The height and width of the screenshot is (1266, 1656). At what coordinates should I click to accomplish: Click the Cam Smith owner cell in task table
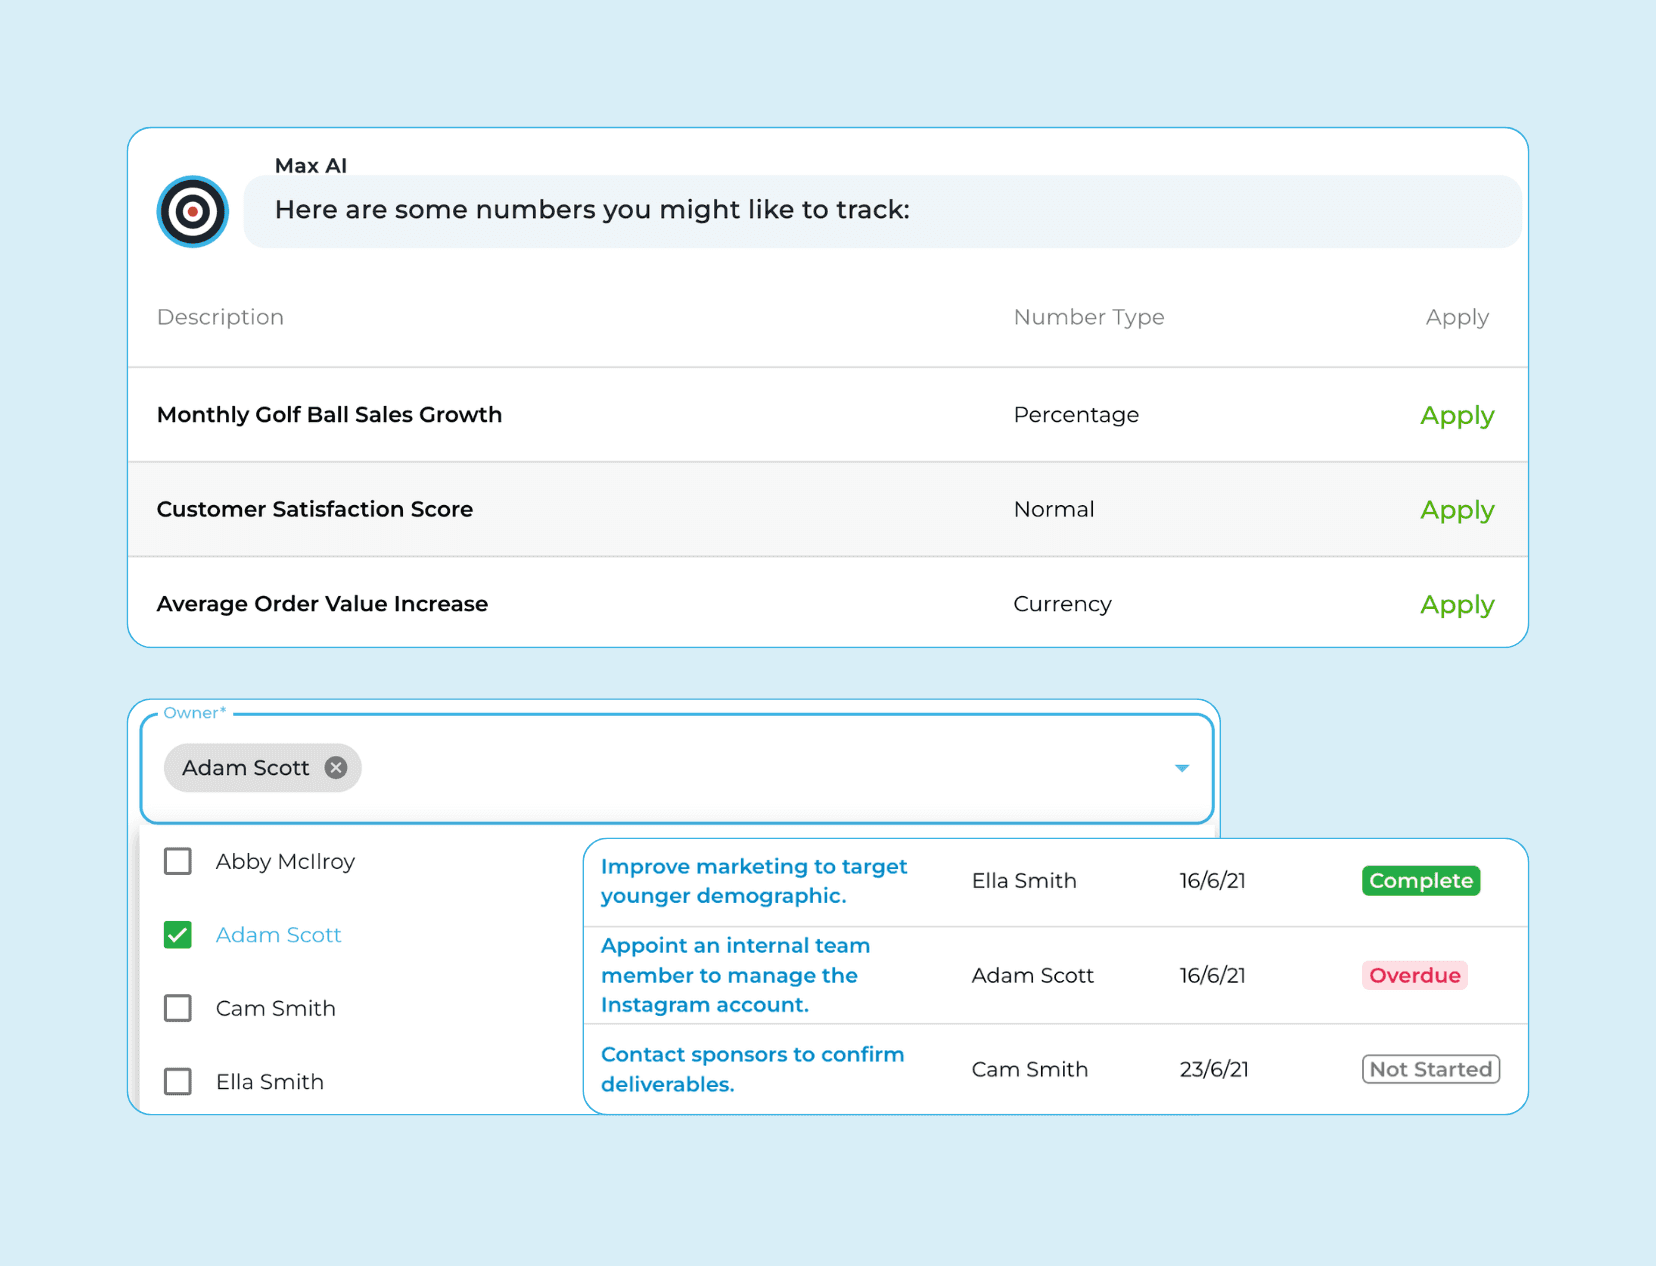point(1030,1069)
